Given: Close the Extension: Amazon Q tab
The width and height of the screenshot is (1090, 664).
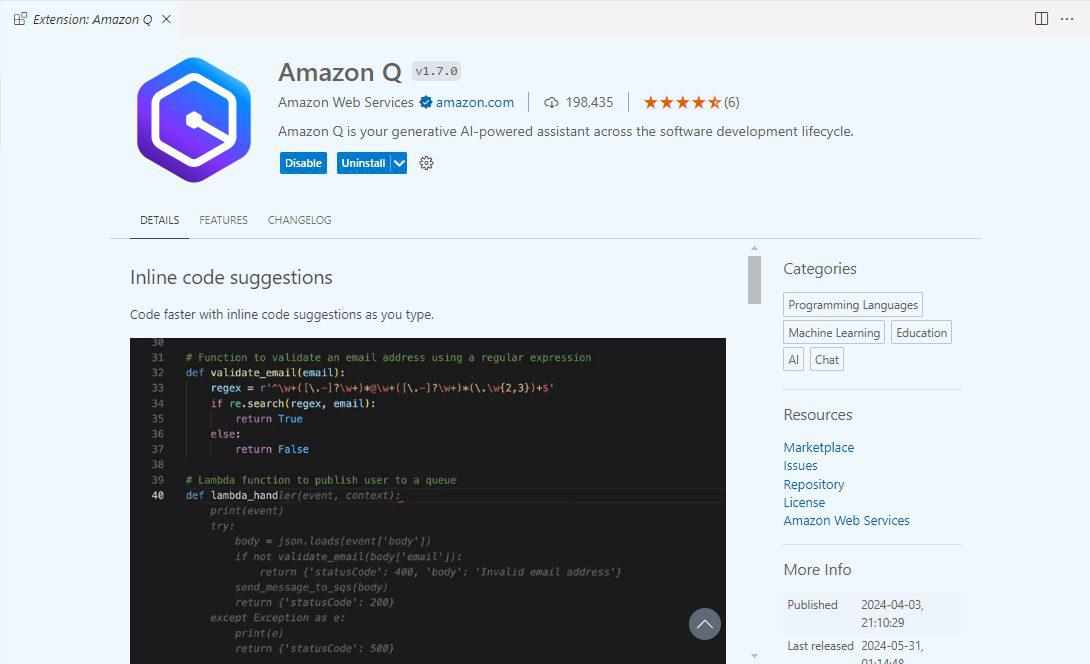Looking at the screenshot, I should coord(166,19).
